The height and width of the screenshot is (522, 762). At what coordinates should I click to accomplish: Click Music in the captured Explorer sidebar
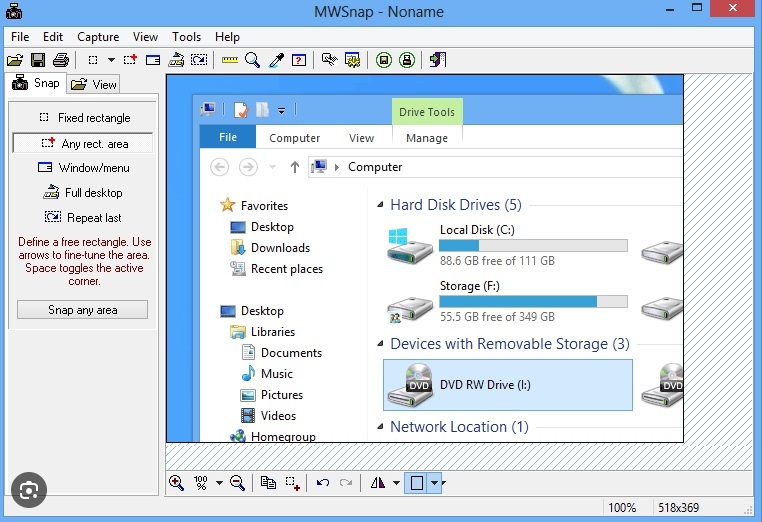(x=267, y=374)
